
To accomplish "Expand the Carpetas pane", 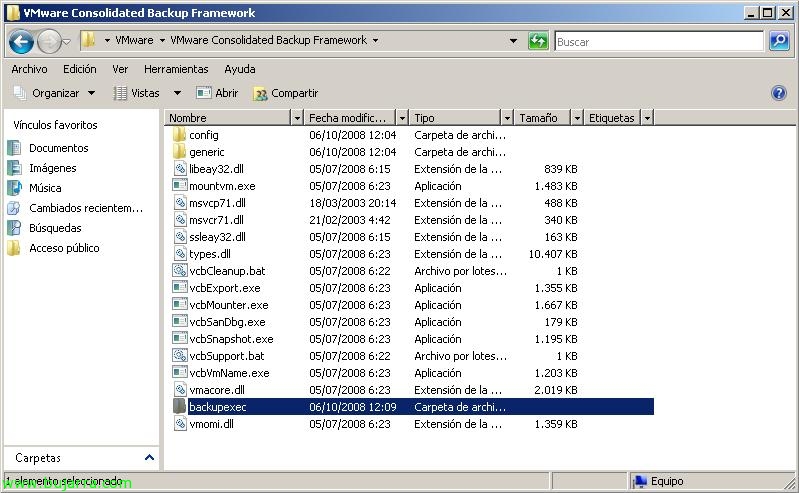I will [x=149, y=457].
